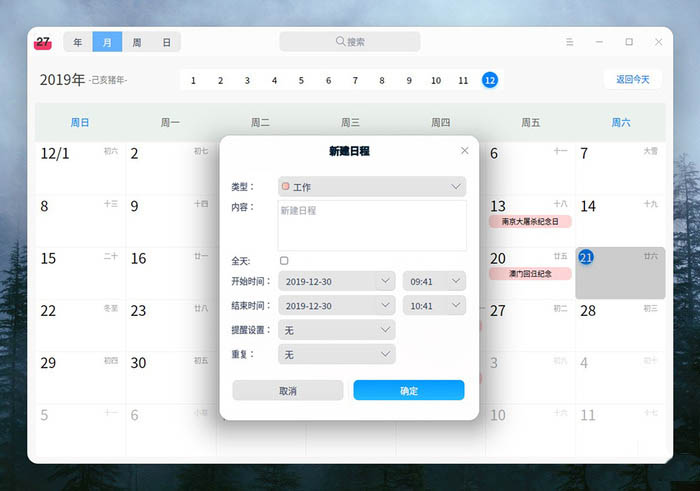
Task: Select month 6 in the month bar
Action: coord(328,80)
